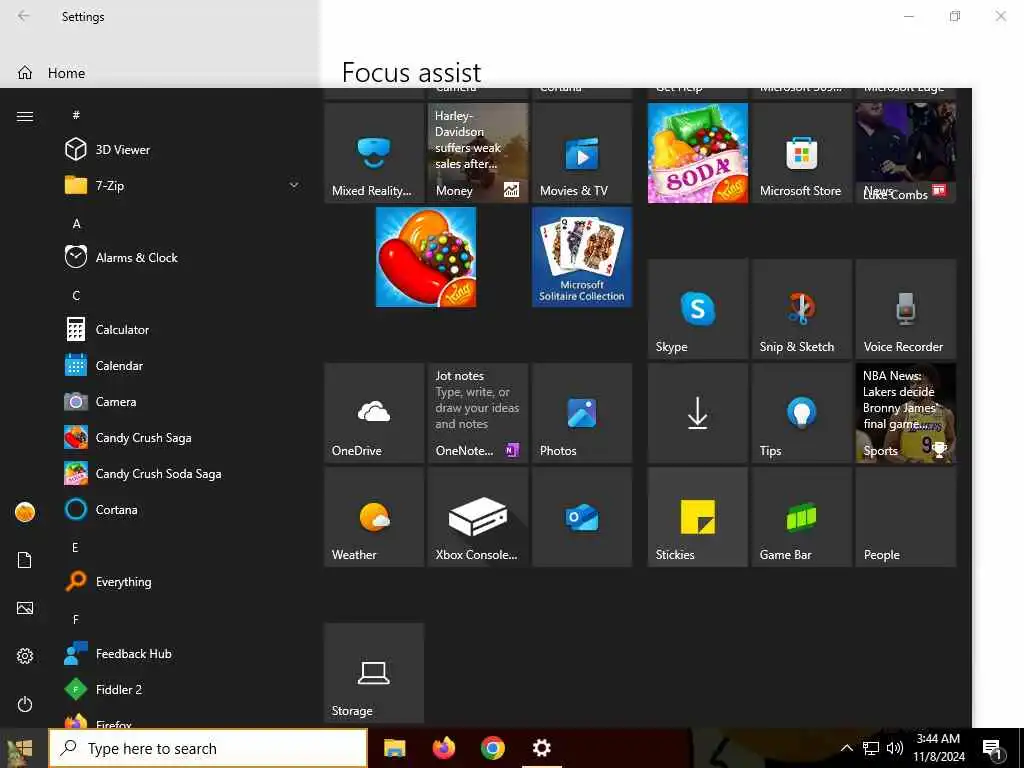Open Documents from the Start sidebar
The width and height of the screenshot is (1024, 768).
[x=25, y=560]
